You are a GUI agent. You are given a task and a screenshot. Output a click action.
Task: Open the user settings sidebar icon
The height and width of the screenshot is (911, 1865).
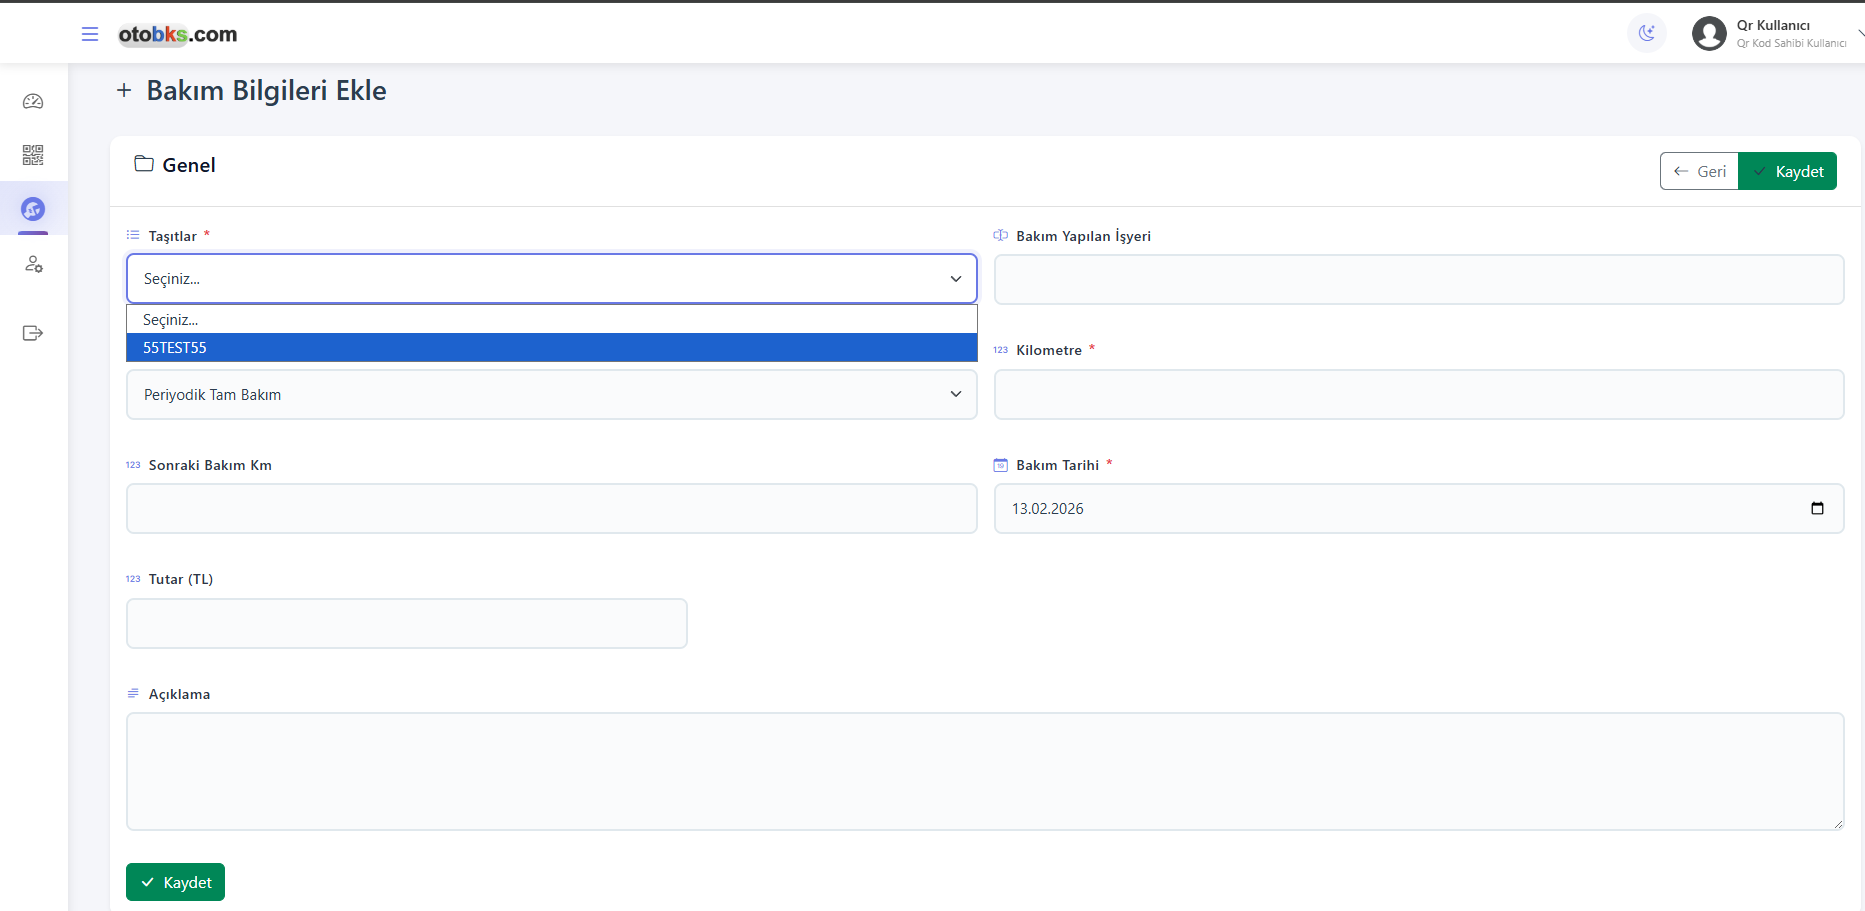(x=33, y=264)
